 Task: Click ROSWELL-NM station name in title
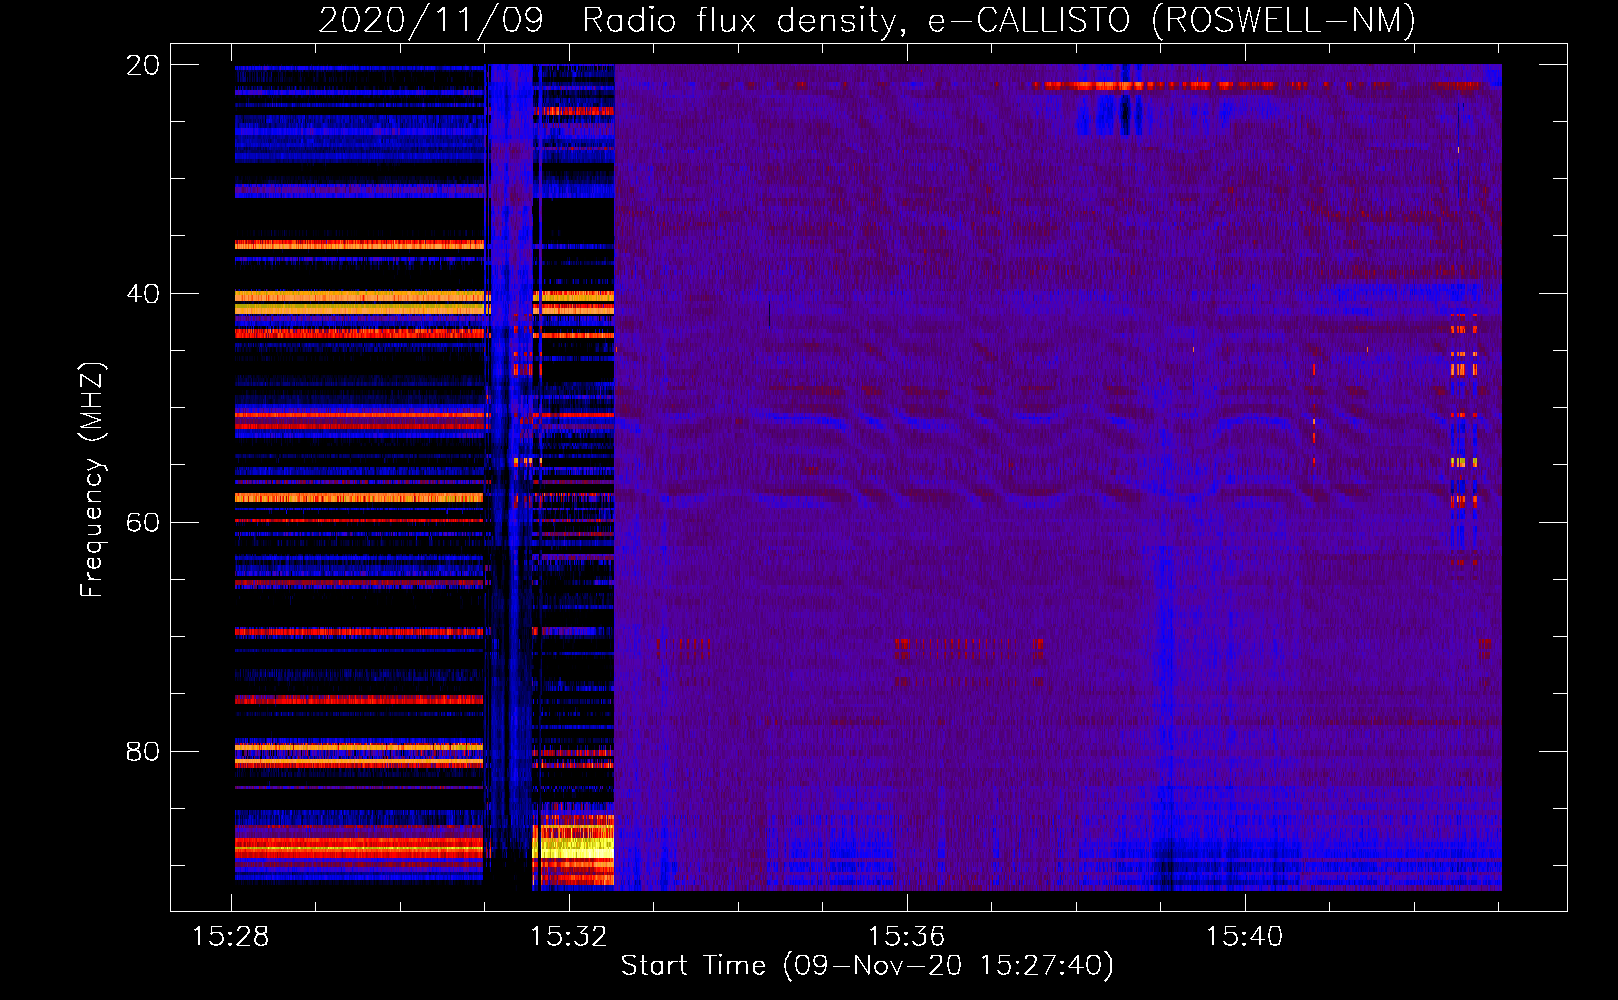pyautogui.click(x=1283, y=20)
